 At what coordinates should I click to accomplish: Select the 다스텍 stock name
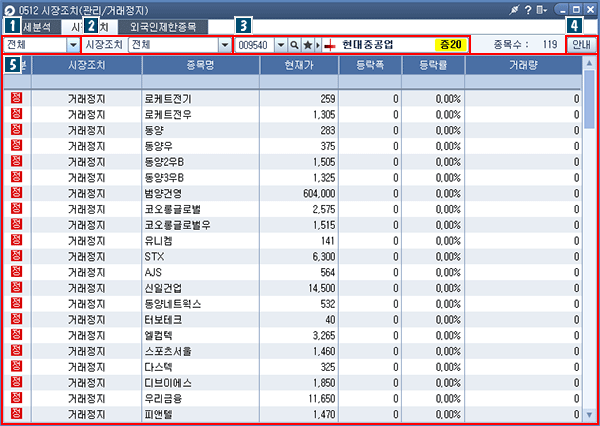click(159, 367)
